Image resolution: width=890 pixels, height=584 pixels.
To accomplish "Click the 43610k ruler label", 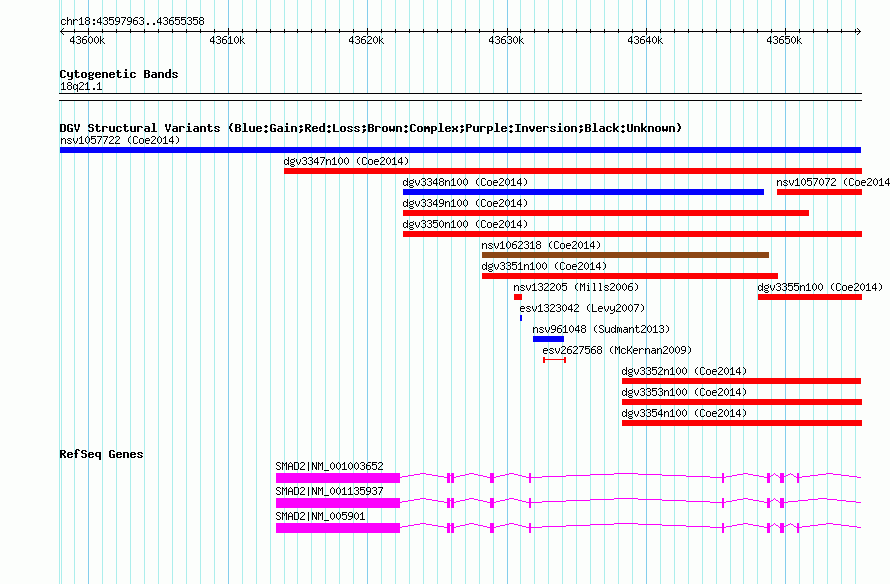I will coord(227,40).
